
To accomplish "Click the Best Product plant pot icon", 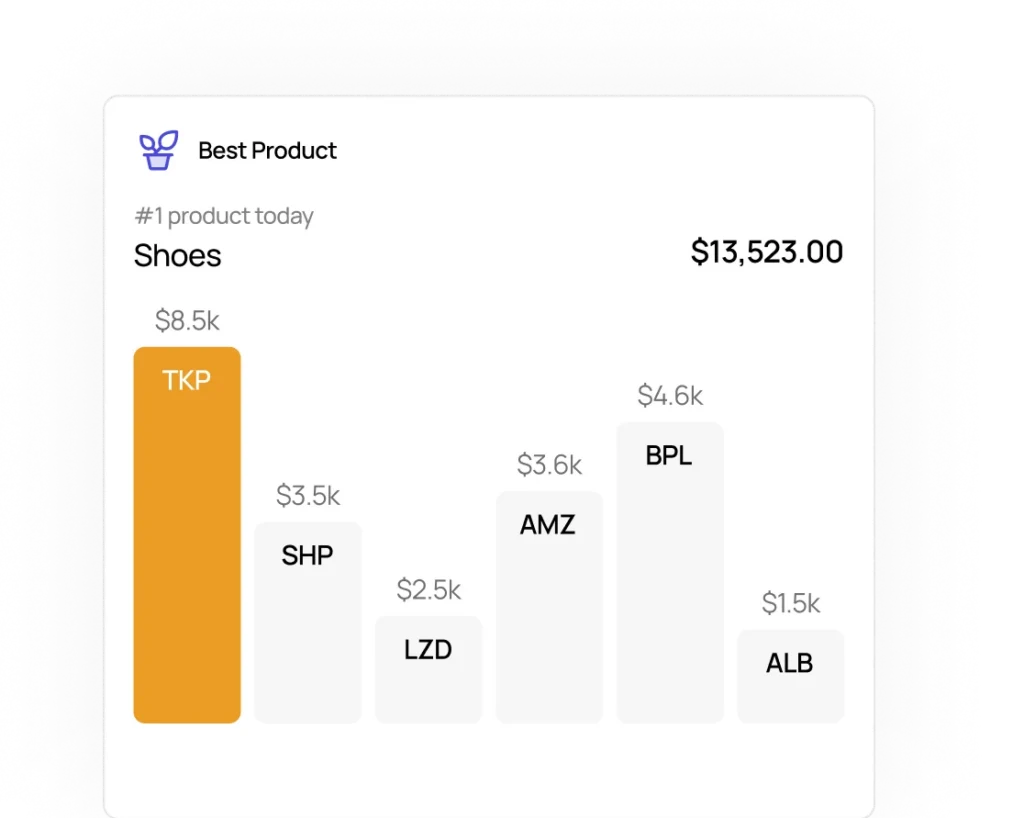I will coord(158,150).
